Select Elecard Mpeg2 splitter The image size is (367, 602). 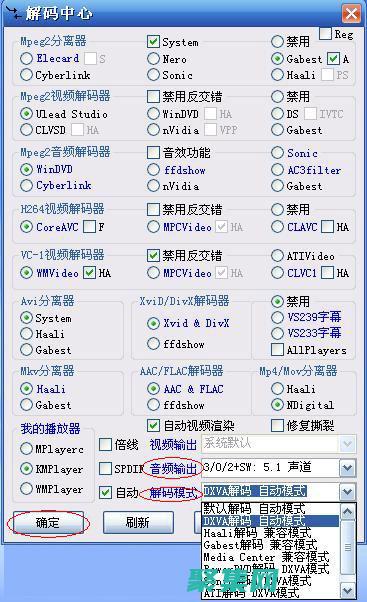(x=26, y=58)
